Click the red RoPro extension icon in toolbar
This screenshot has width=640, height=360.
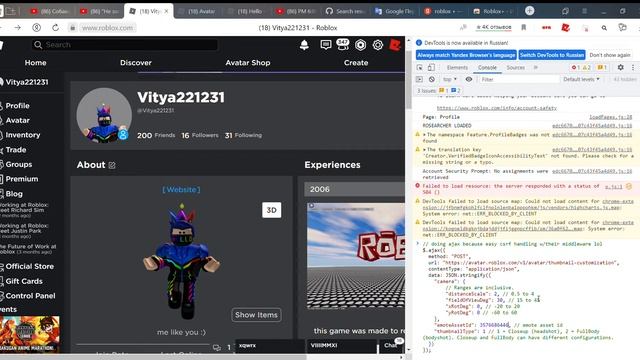(x=565, y=28)
